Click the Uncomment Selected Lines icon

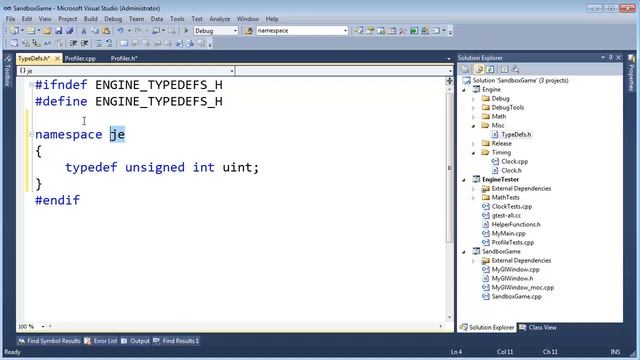[109, 43]
